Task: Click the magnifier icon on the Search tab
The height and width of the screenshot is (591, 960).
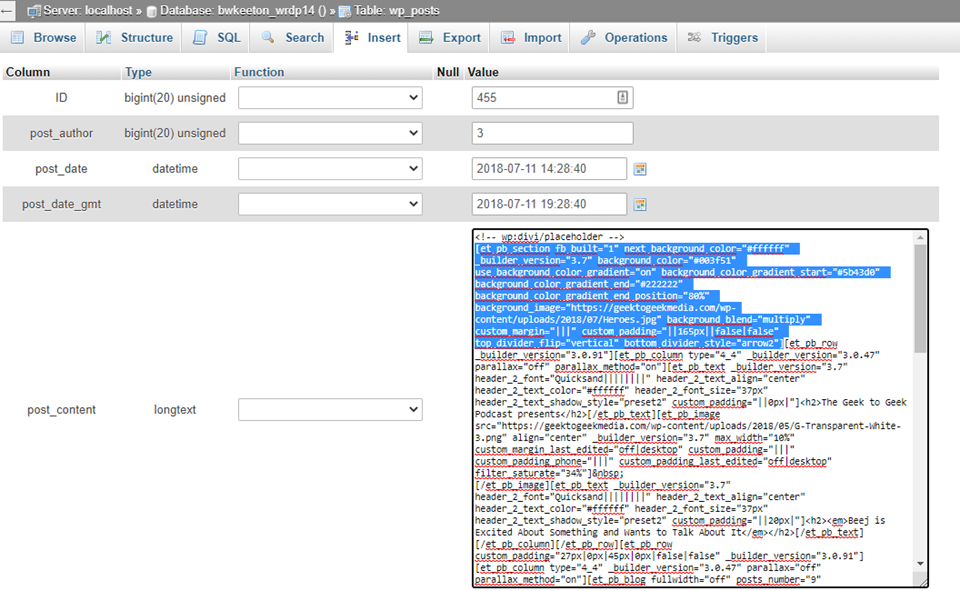Action: pyautogui.click(x=266, y=37)
